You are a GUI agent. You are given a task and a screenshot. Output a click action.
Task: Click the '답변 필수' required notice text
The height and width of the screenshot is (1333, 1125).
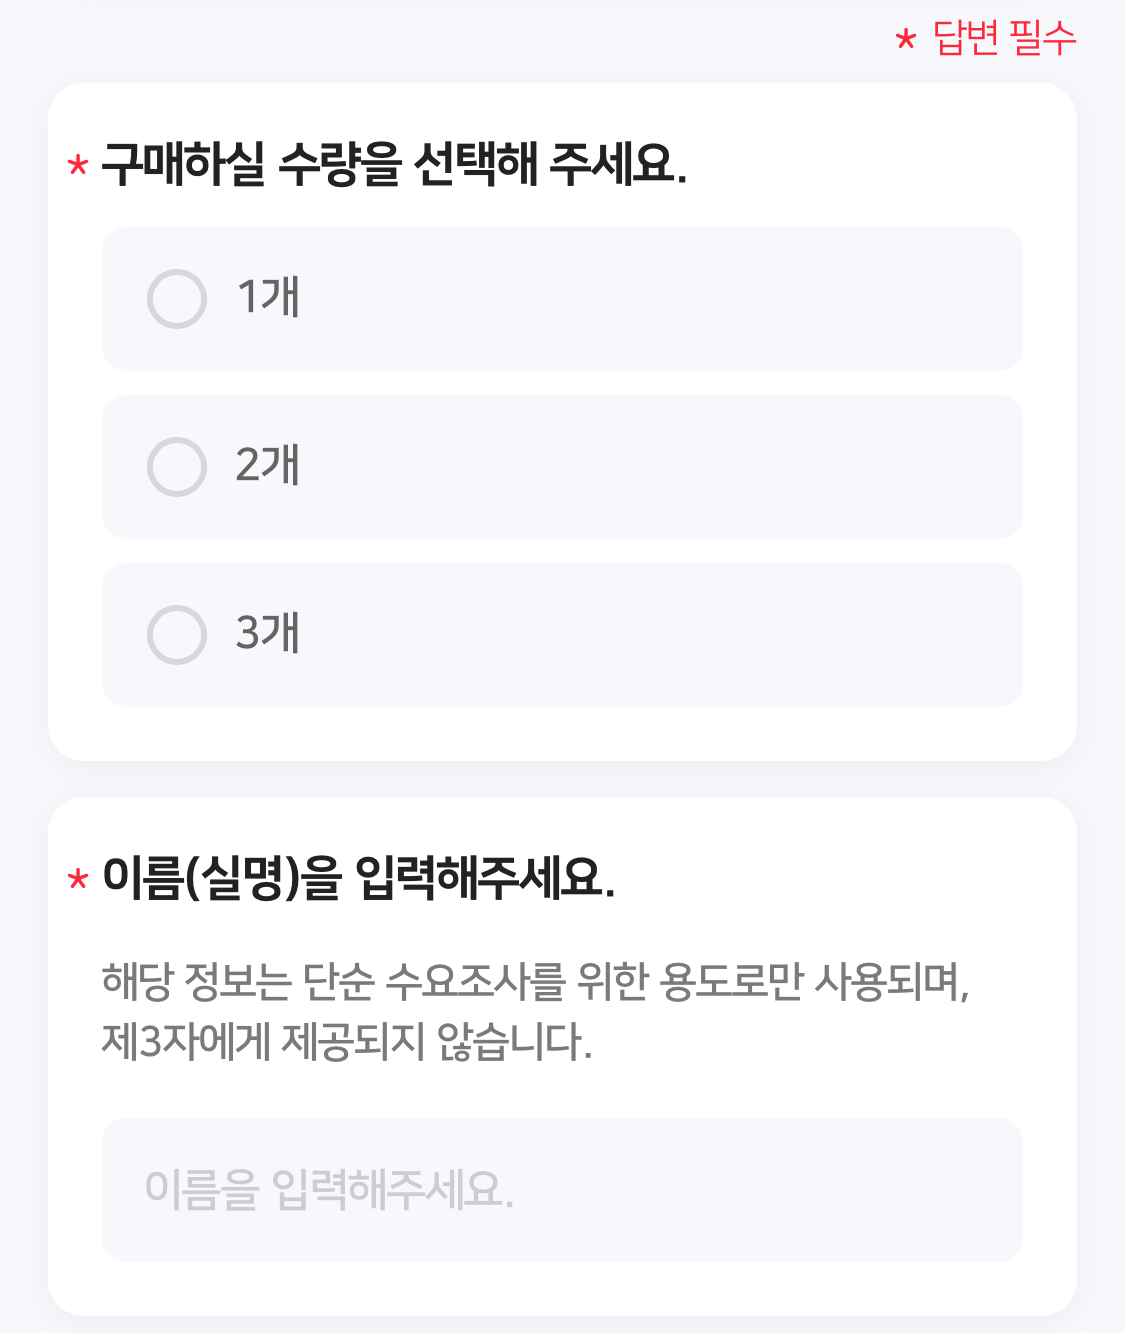pos(1004,39)
